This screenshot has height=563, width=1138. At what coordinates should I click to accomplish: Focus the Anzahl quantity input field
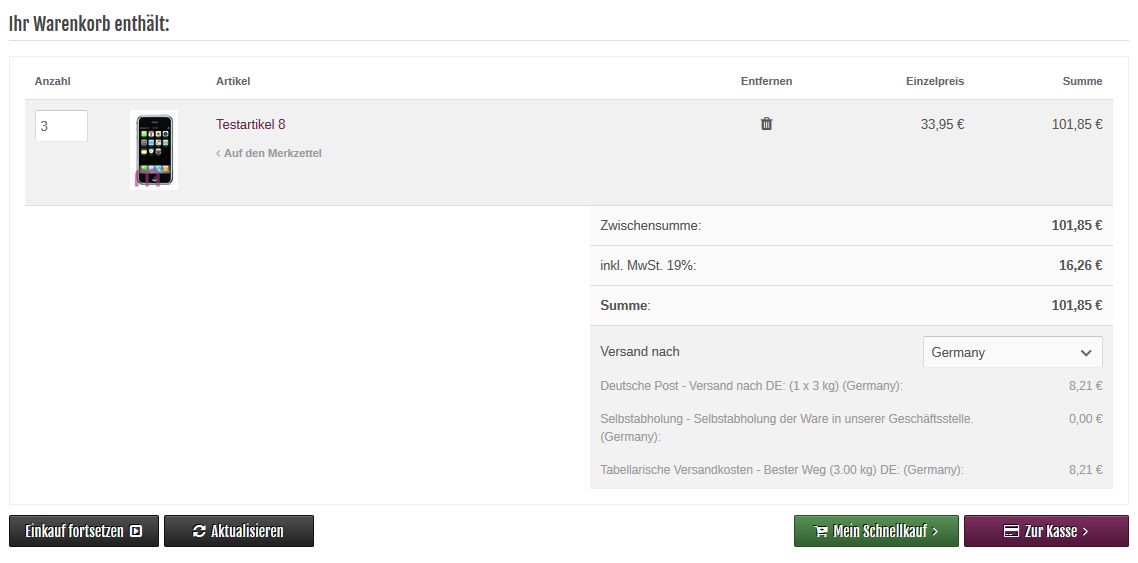pos(61,126)
